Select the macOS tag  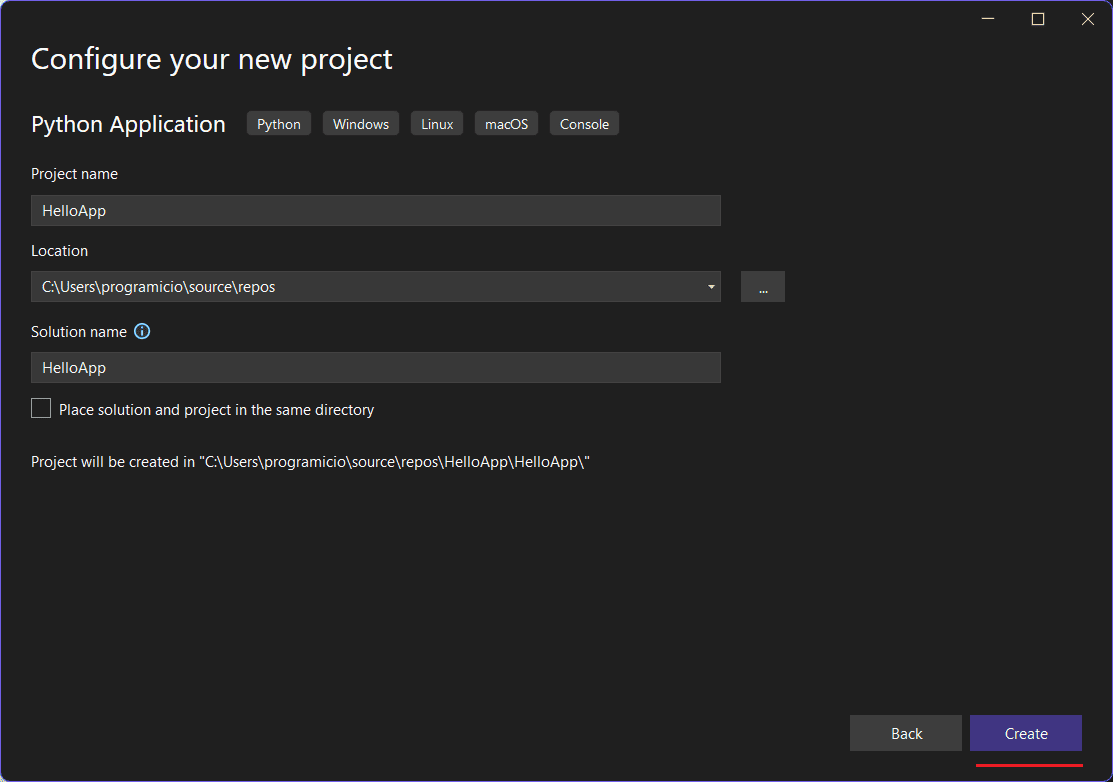(506, 123)
